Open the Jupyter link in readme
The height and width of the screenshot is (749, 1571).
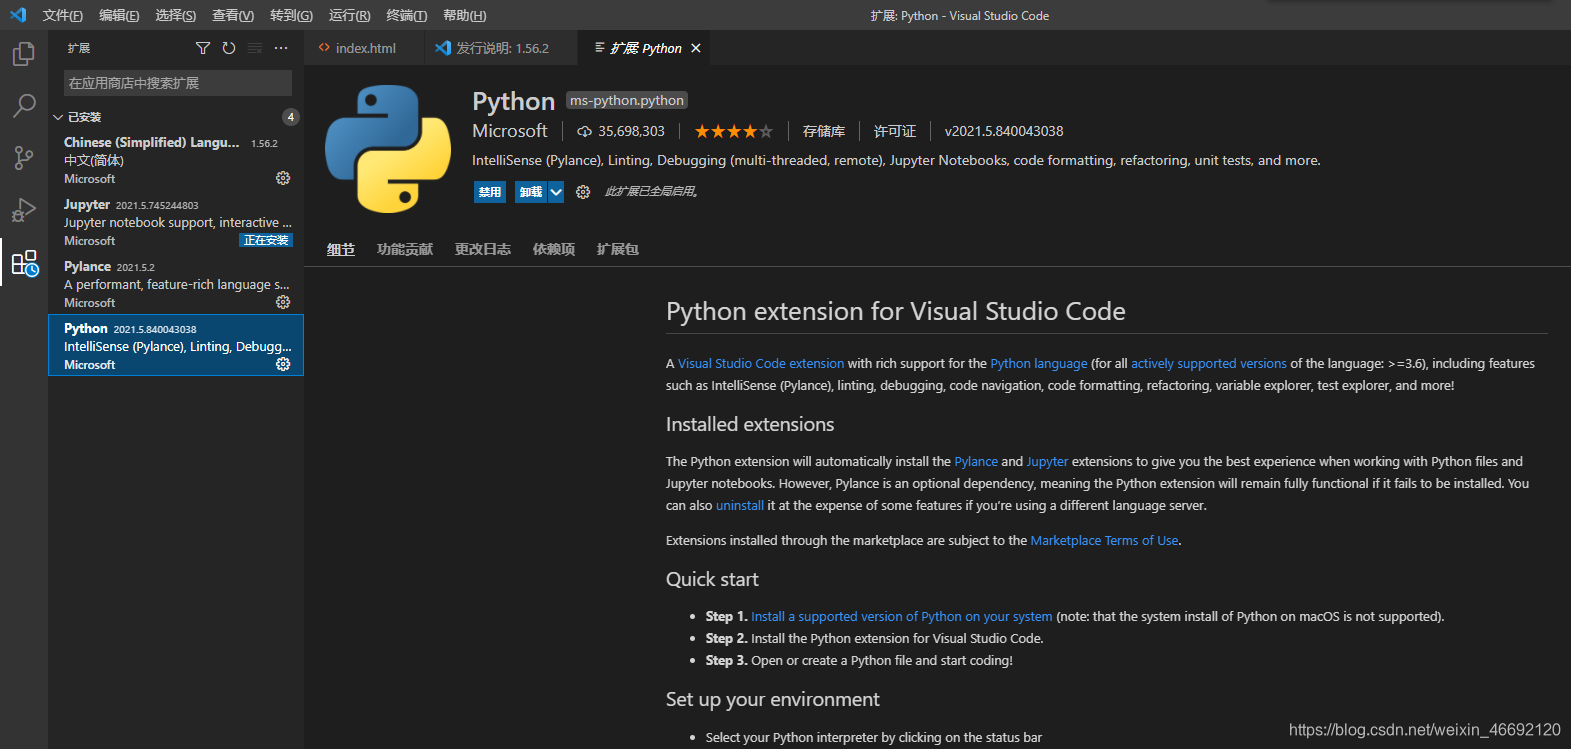(x=1047, y=462)
